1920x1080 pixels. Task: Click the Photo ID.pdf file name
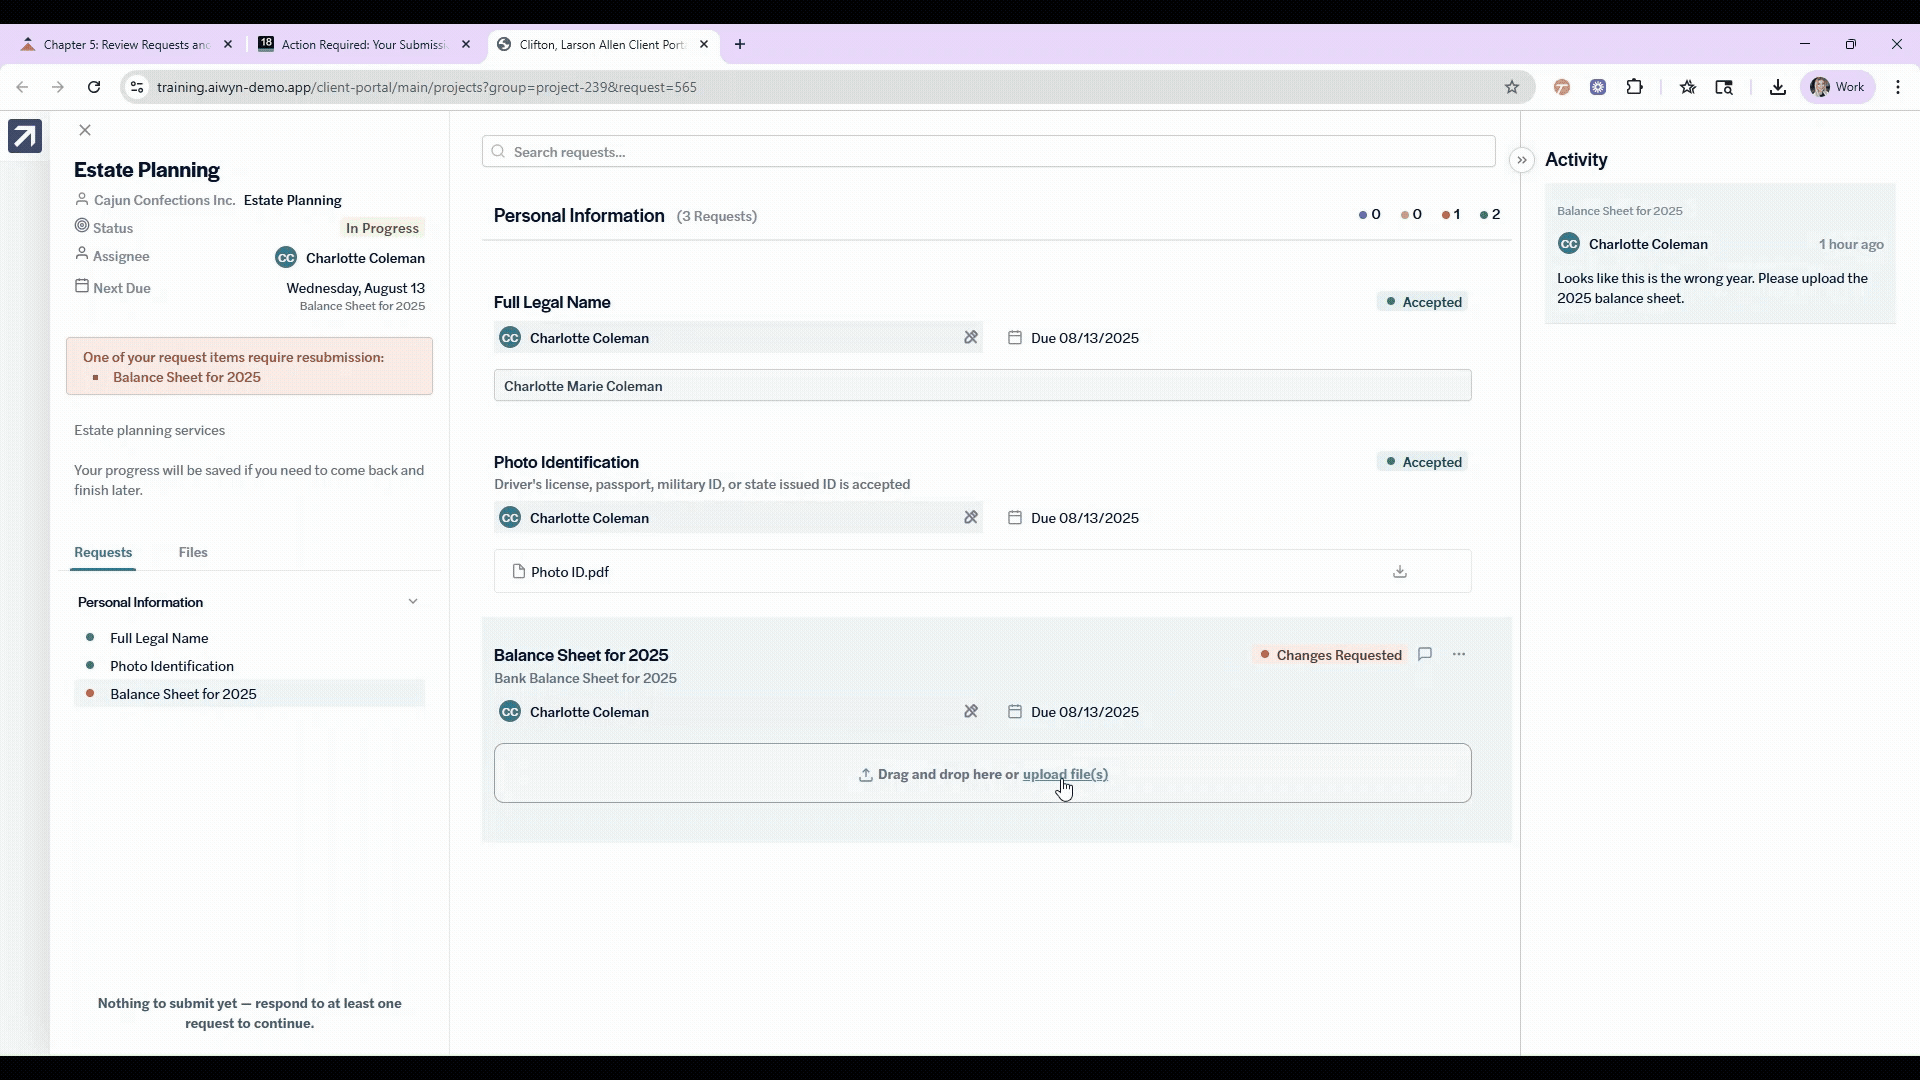pyautogui.click(x=570, y=572)
